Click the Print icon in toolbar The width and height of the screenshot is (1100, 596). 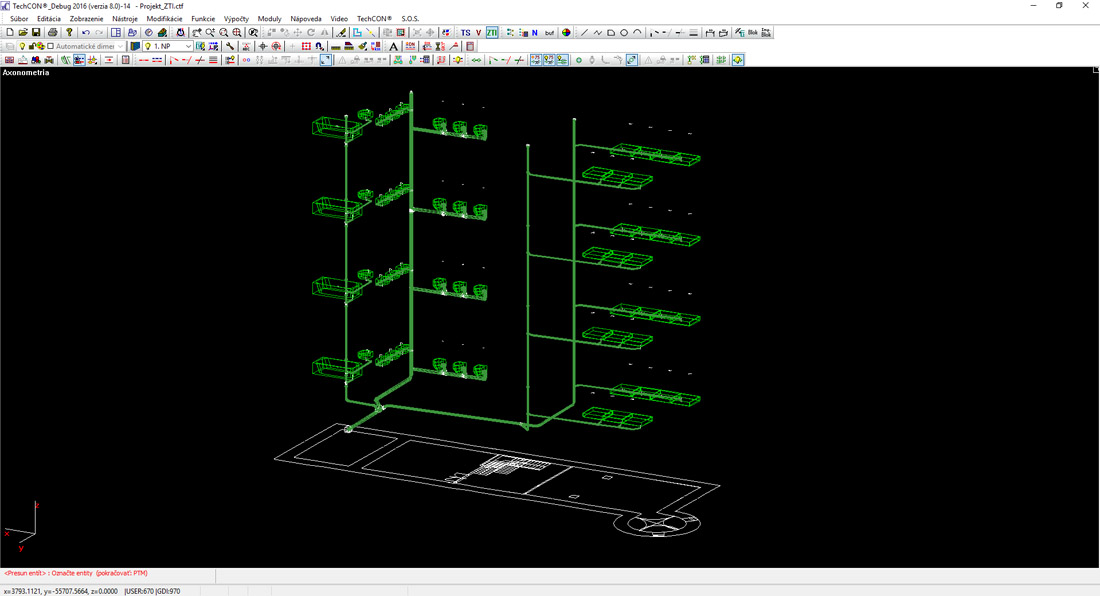click(x=52, y=33)
